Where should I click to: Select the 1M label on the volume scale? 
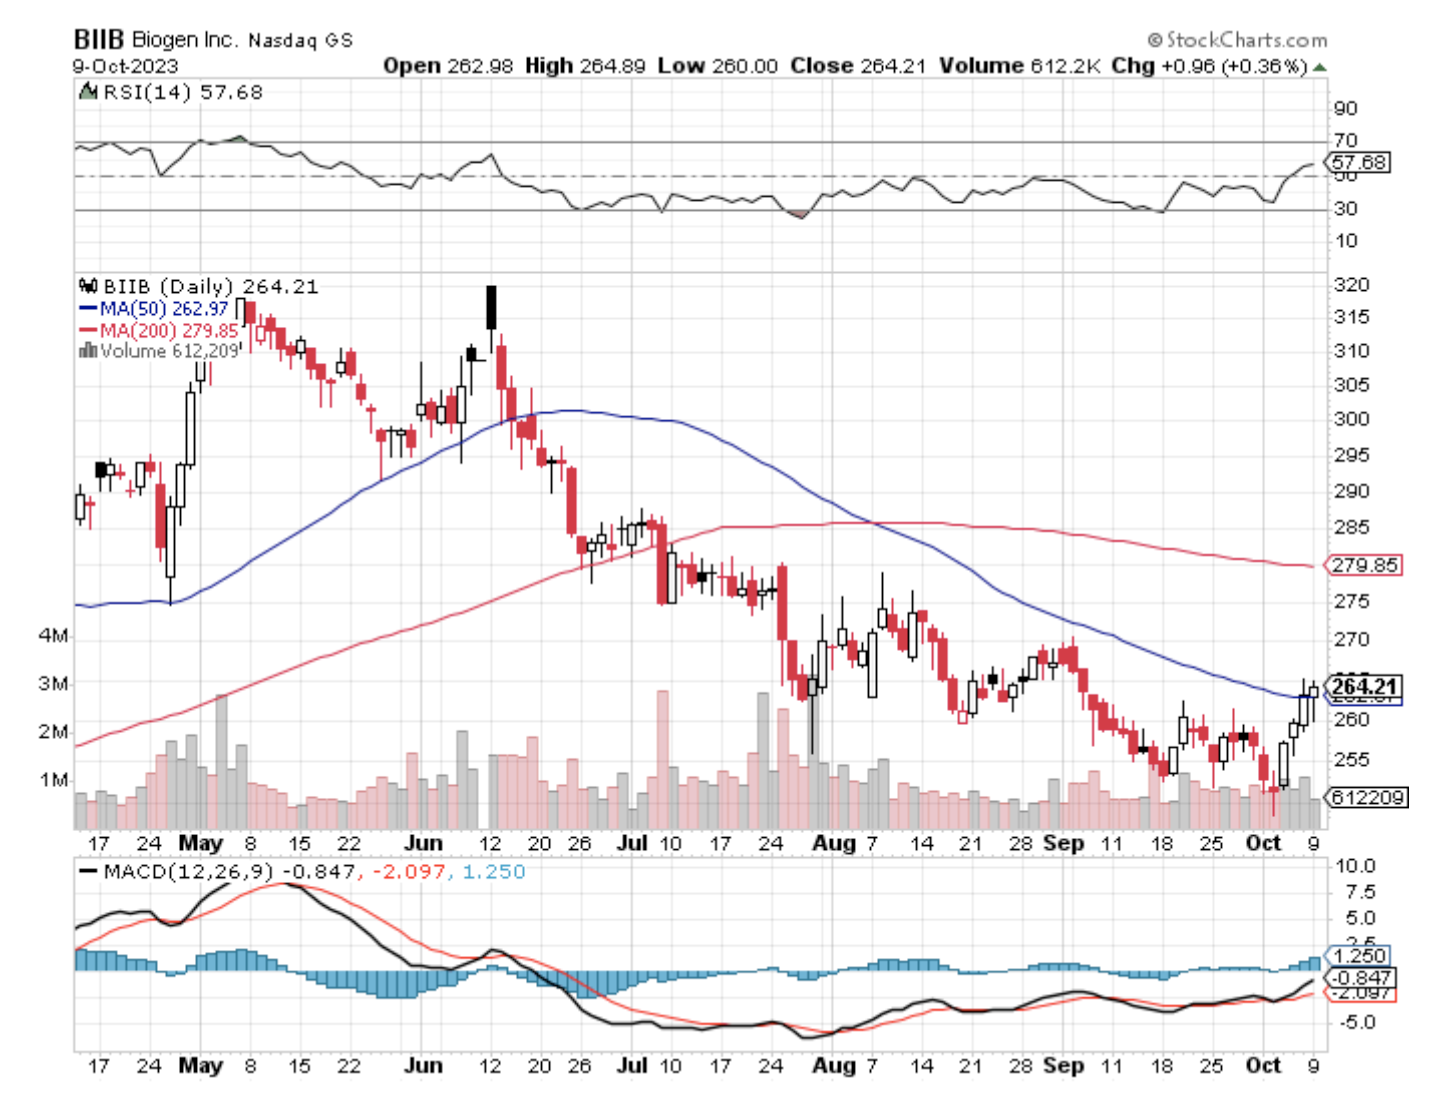pos(54,780)
